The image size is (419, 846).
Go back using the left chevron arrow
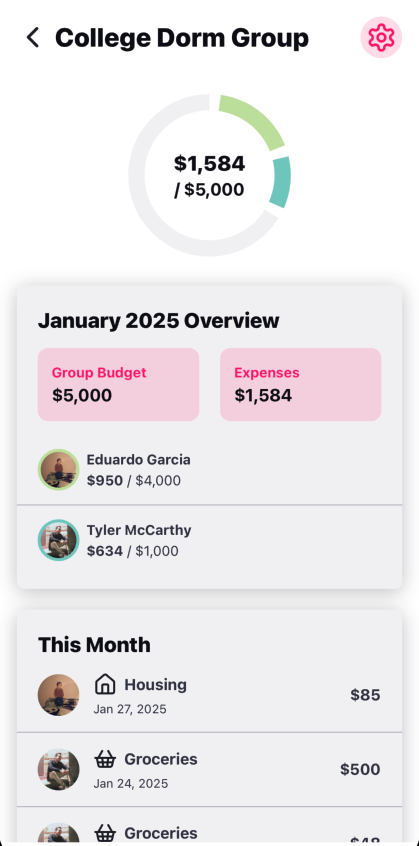pyautogui.click(x=33, y=38)
